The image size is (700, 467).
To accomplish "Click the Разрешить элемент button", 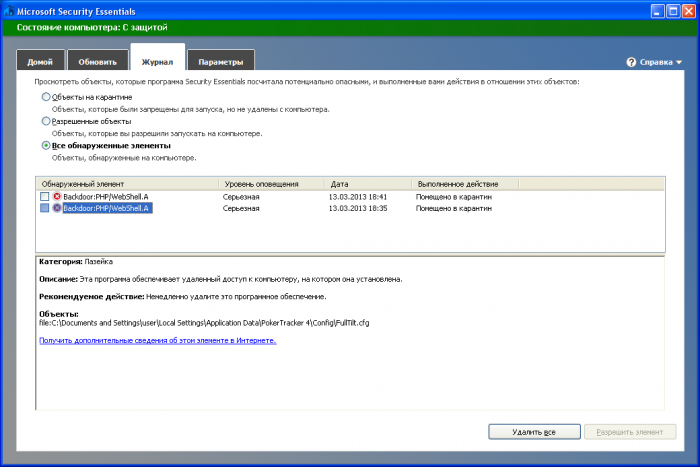I will pos(630,432).
